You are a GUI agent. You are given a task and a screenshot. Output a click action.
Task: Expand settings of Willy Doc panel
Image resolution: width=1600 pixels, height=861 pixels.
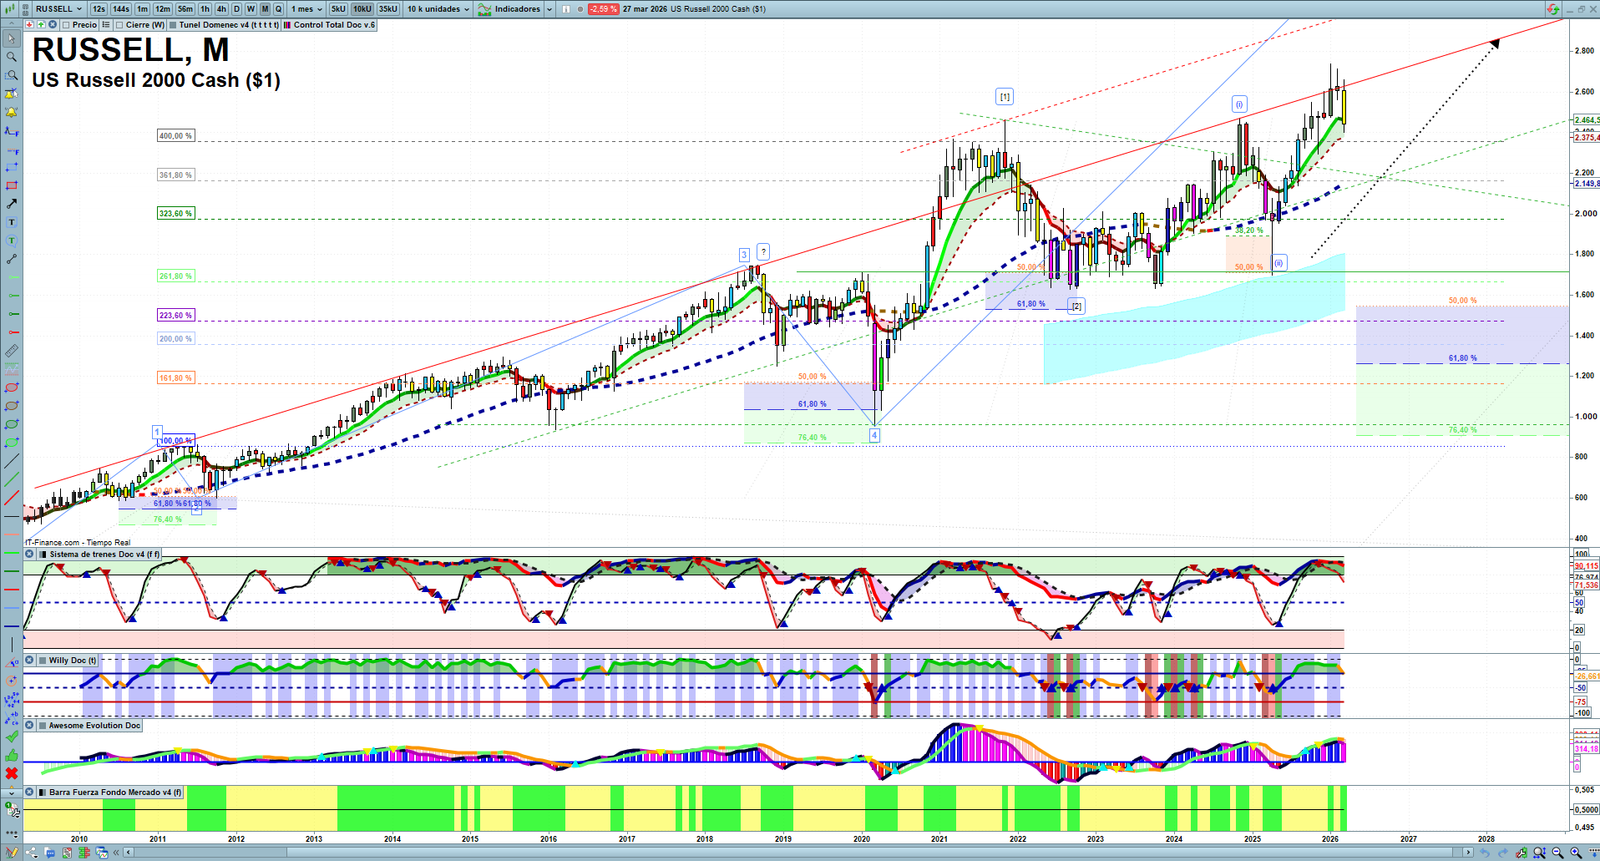click(x=42, y=660)
